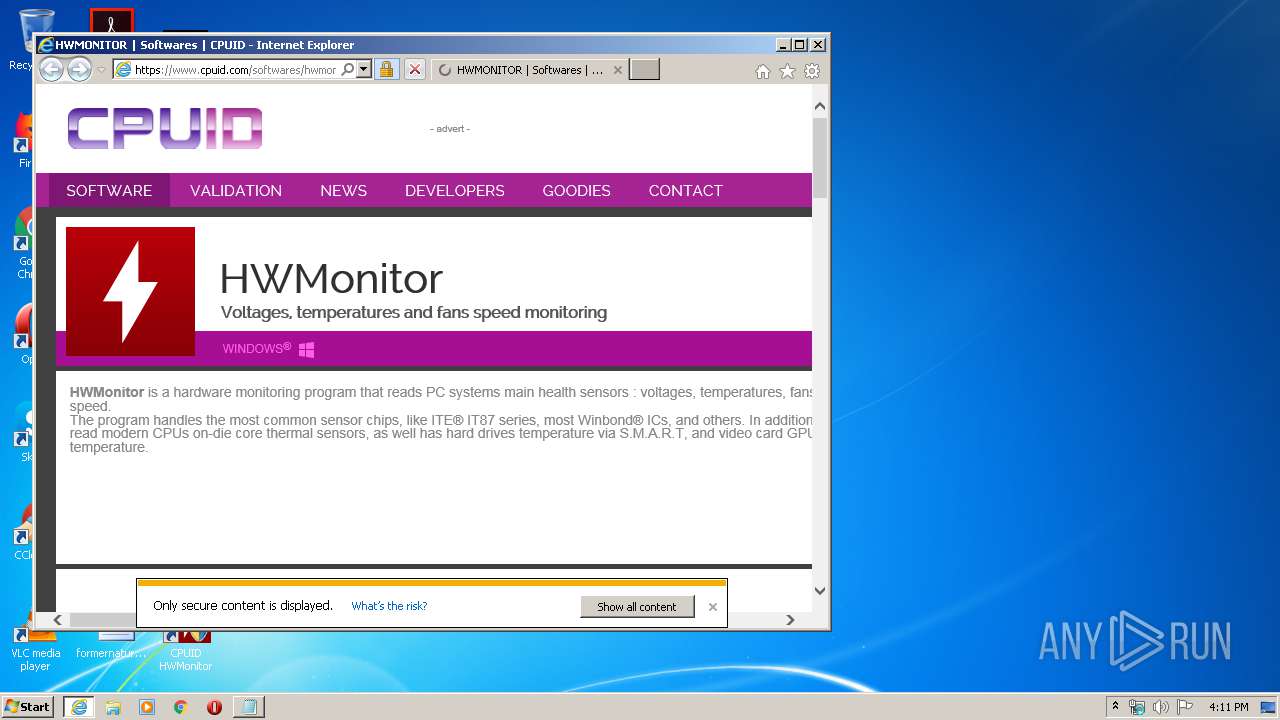Click the 'HWMonitor' page heading
The image size is (1280, 720).
pos(331,278)
